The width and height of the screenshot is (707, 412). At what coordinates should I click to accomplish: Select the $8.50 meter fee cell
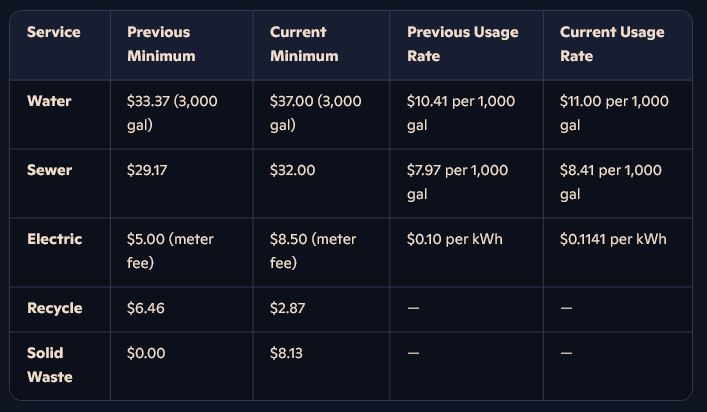click(313, 251)
